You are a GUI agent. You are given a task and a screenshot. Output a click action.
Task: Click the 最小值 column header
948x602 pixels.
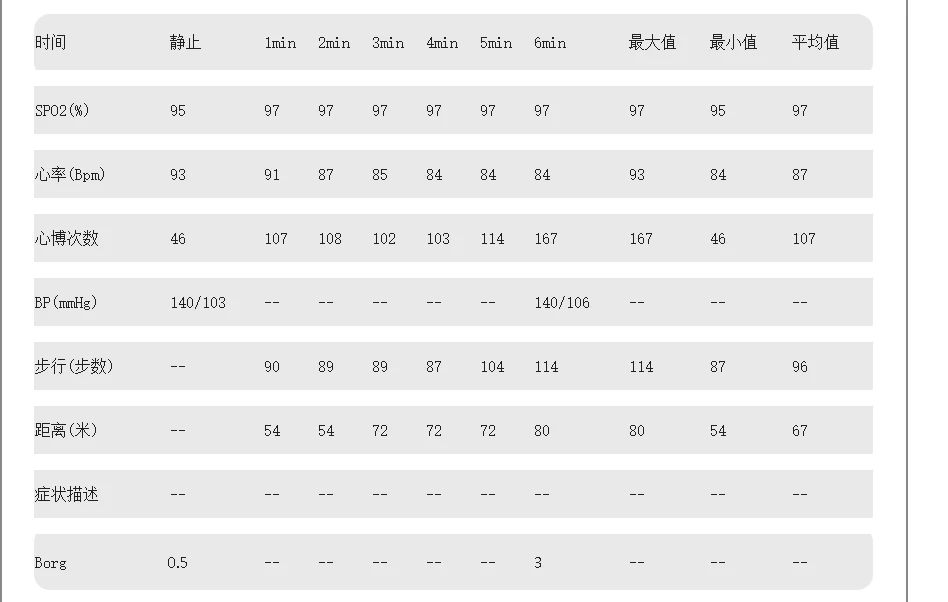pyautogui.click(x=733, y=42)
